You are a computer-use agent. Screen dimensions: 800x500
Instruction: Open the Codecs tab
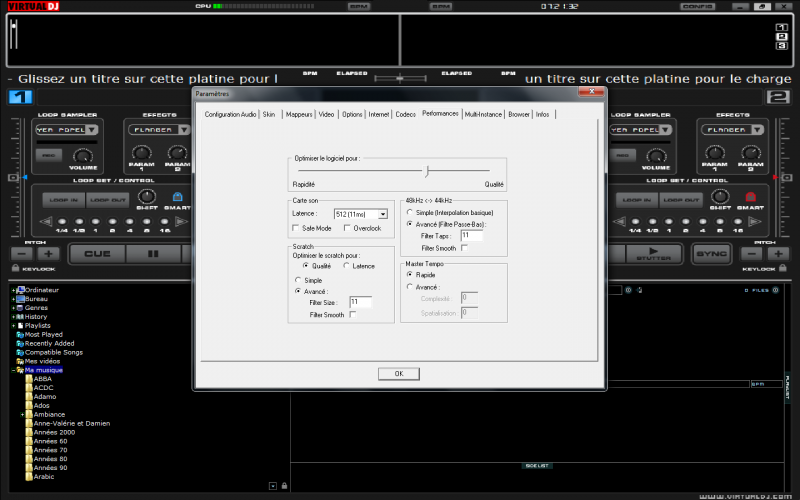point(405,114)
